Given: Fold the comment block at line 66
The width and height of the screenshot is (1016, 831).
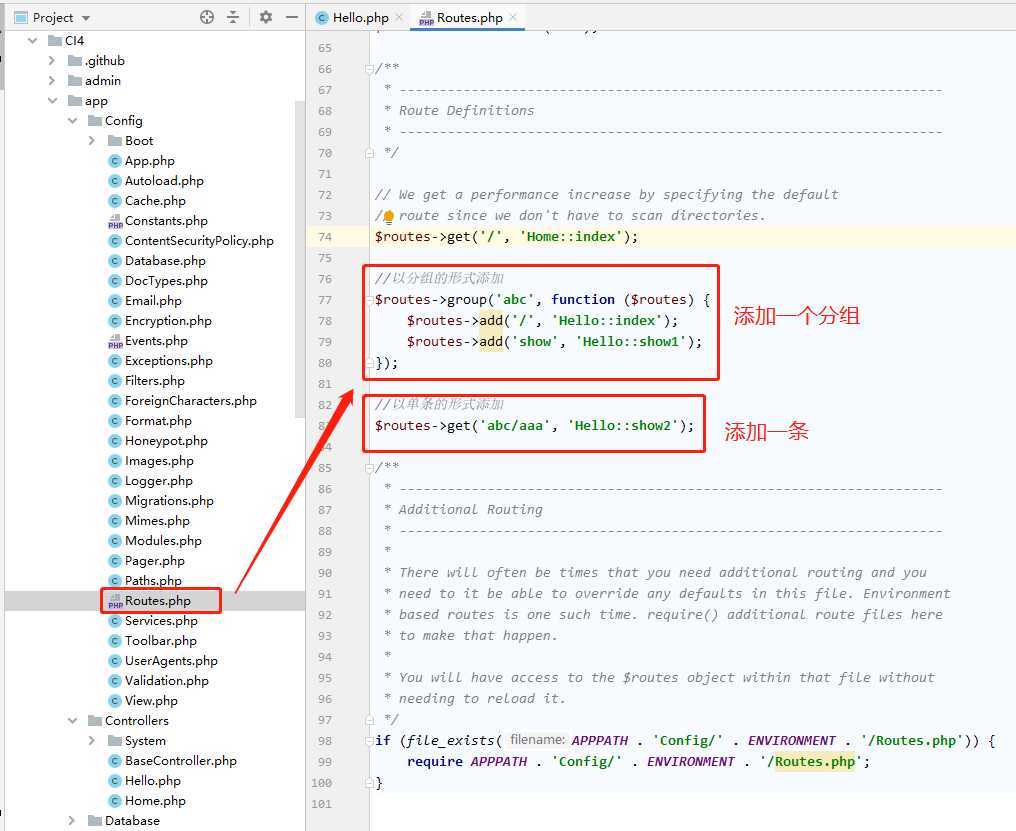Looking at the screenshot, I should pos(369,68).
